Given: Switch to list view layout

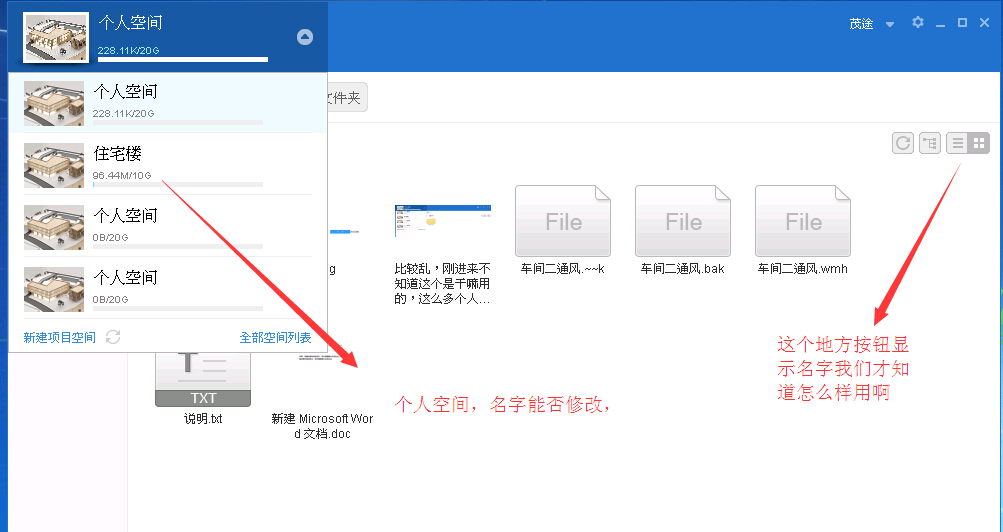Looking at the screenshot, I should point(957,144).
